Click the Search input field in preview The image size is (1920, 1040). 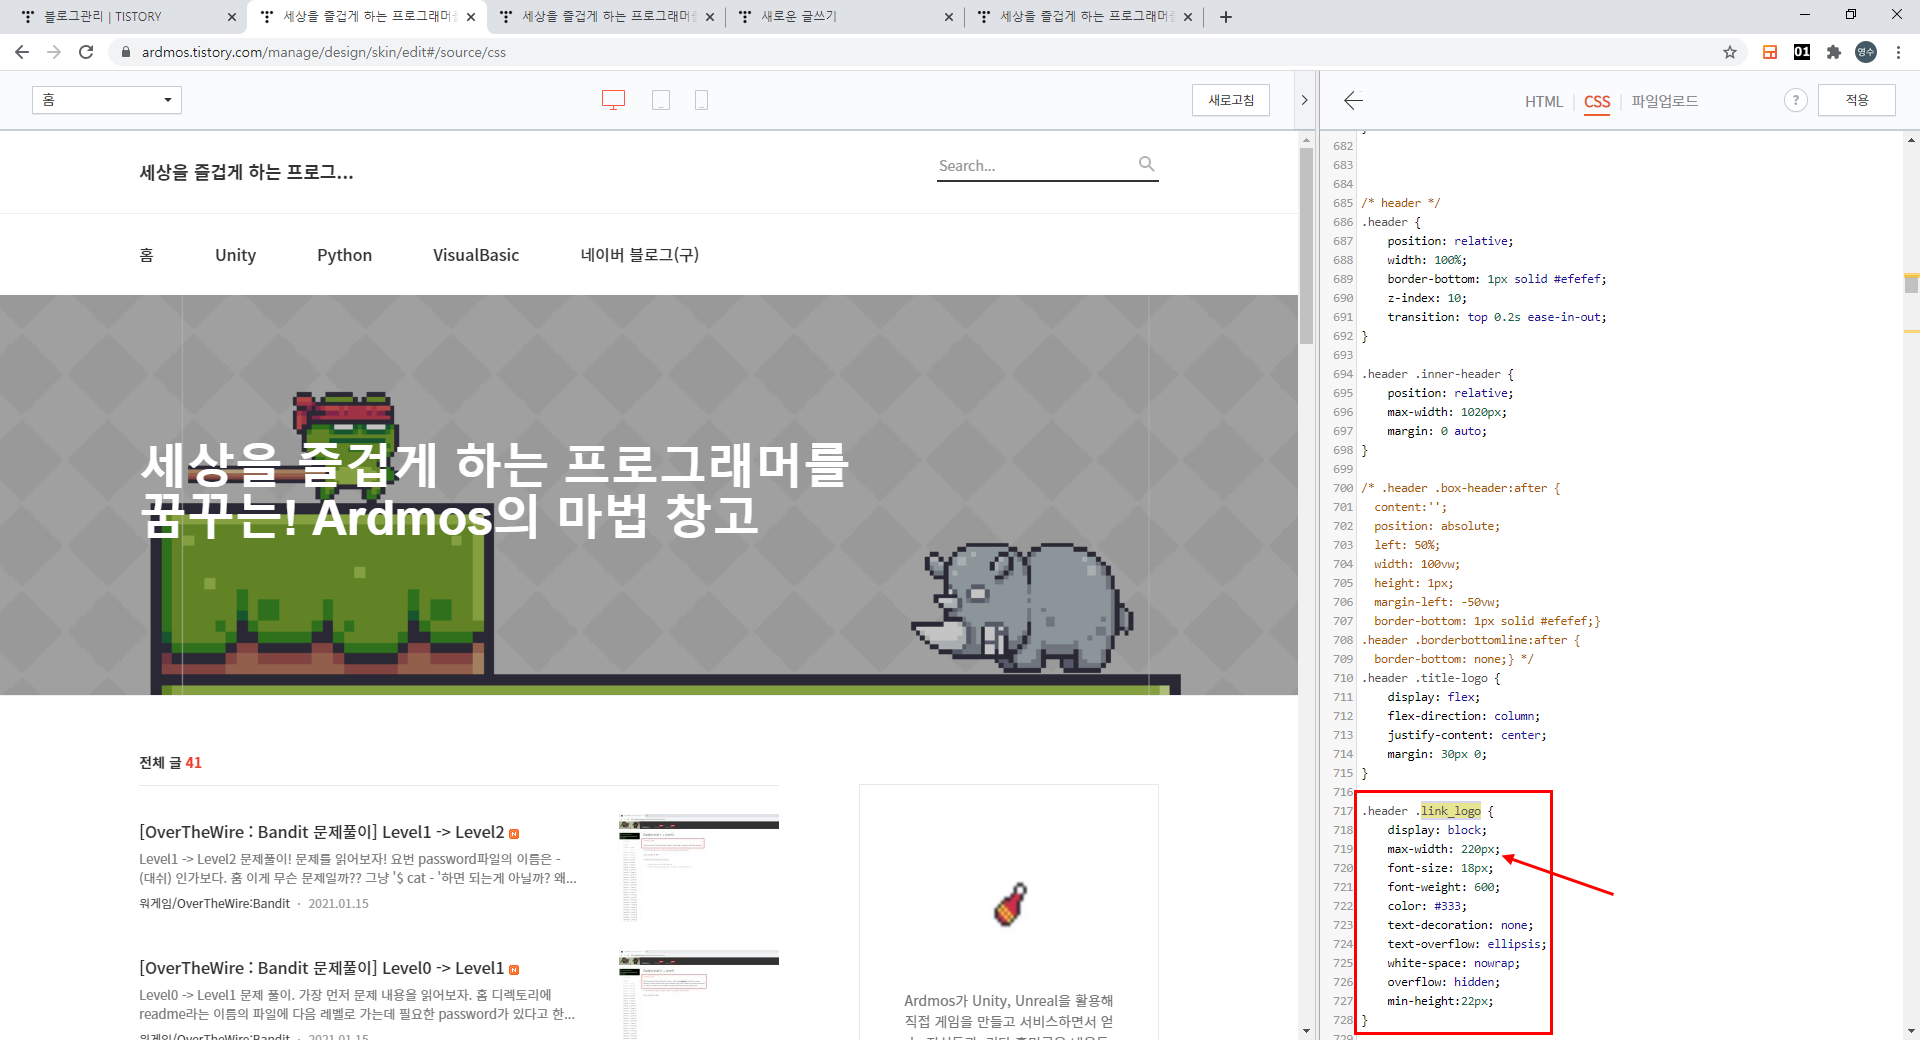pos(1035,166)
